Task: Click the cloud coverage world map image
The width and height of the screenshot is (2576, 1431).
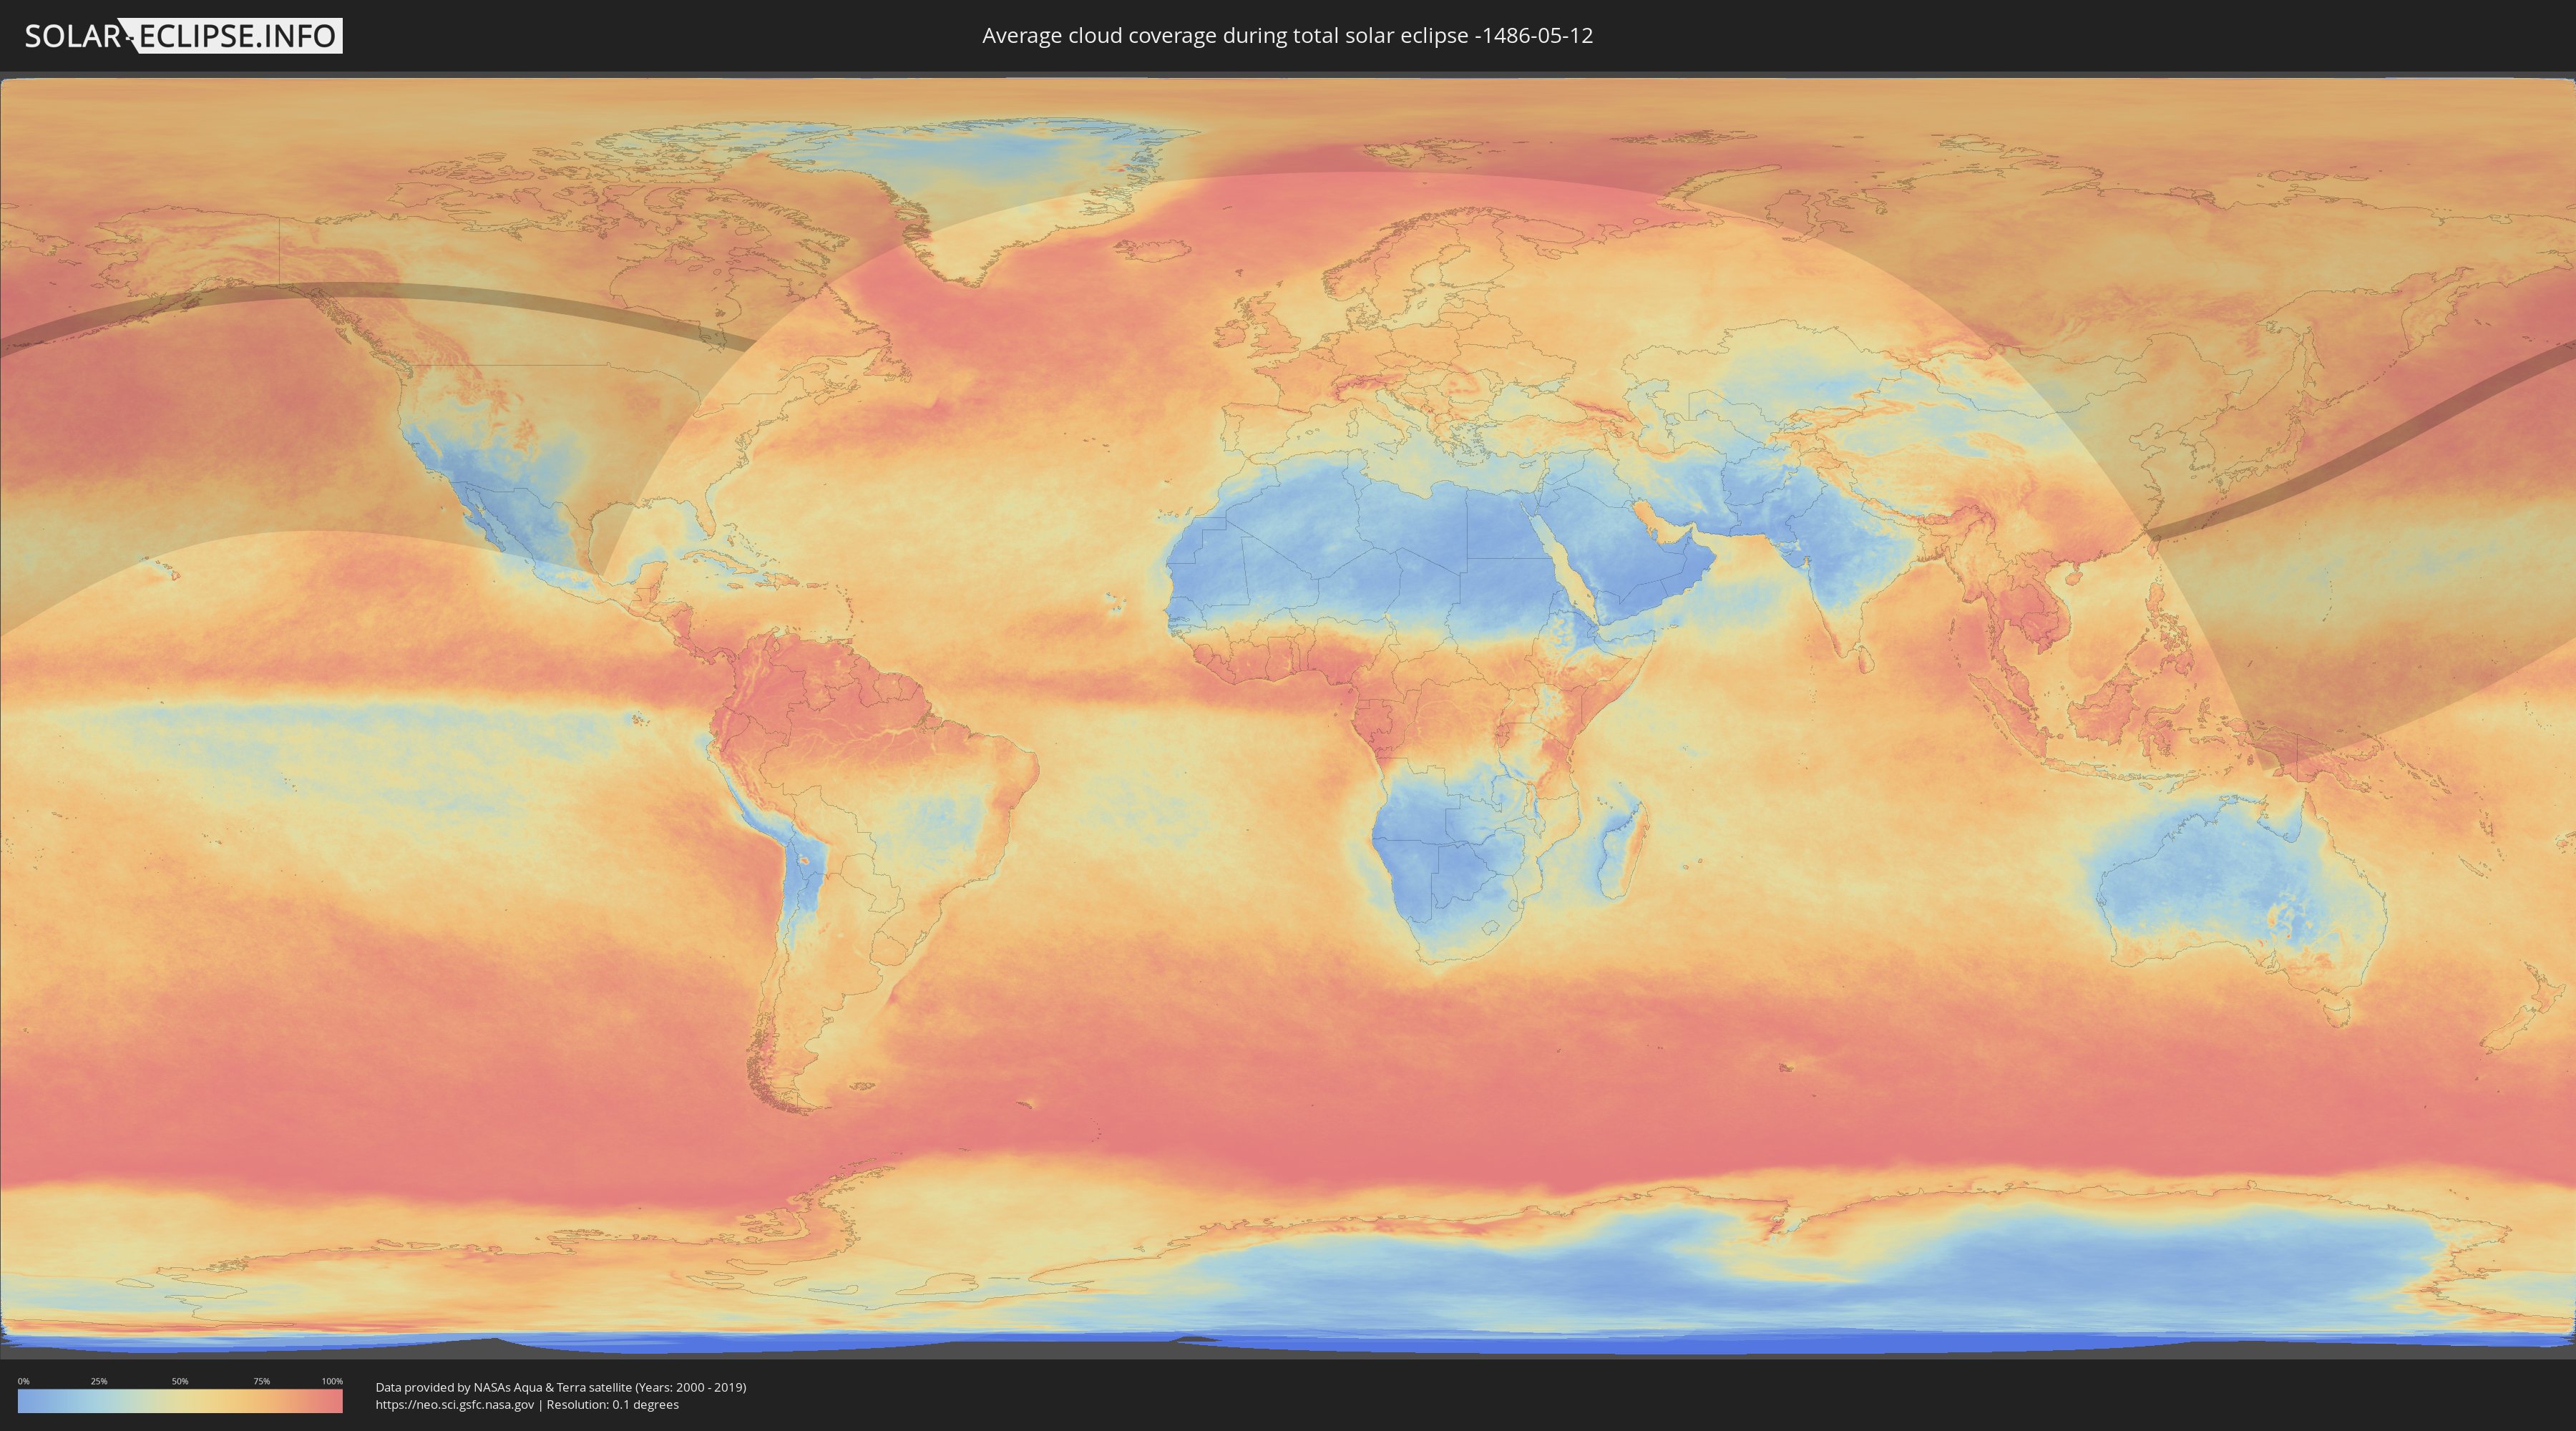Action: (1288, 716)
